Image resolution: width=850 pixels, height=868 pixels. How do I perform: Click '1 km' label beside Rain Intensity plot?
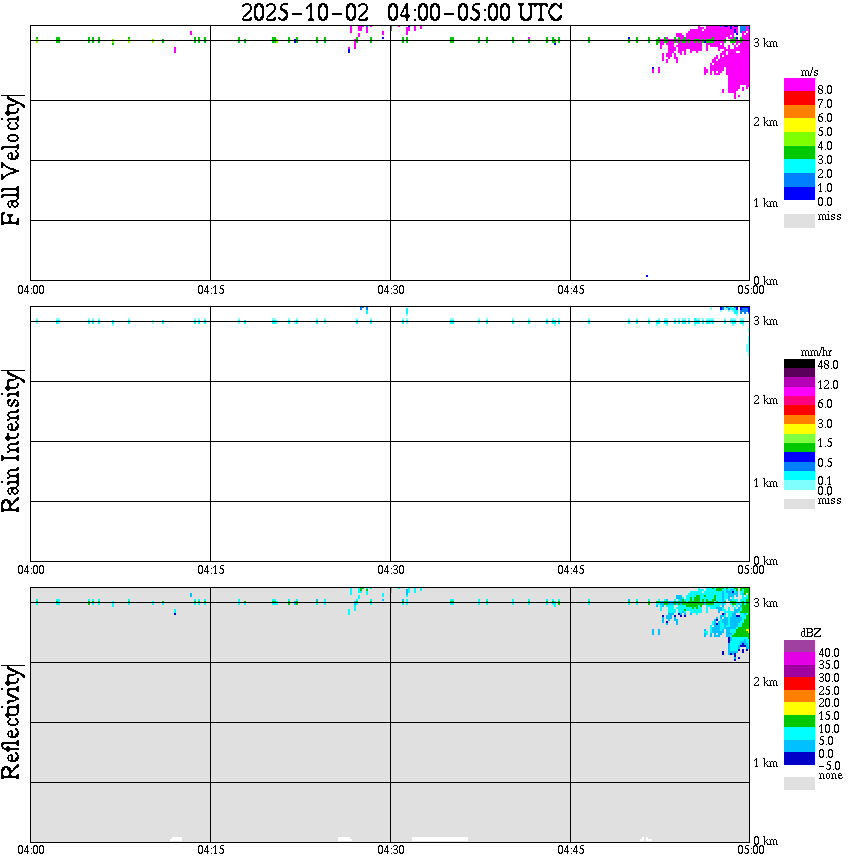(766, 483)
